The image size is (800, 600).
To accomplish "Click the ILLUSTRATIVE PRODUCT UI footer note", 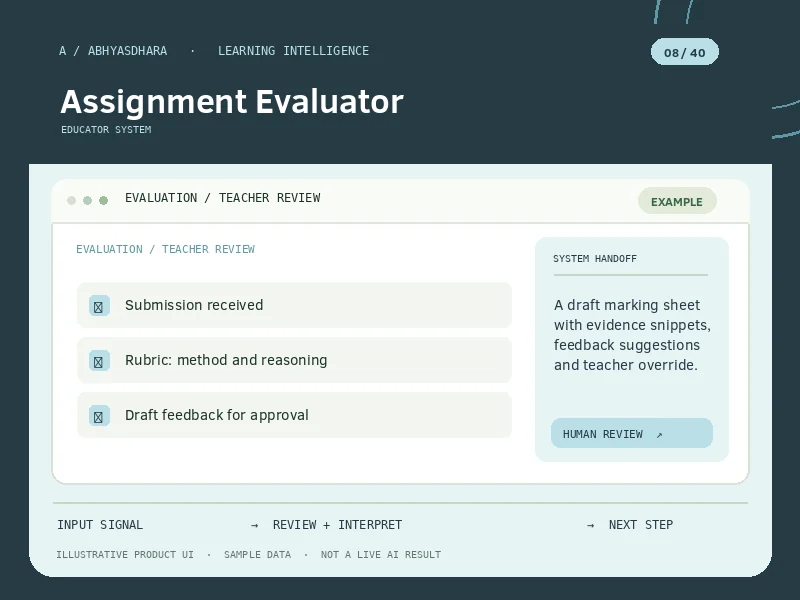I will click(125, 555).
